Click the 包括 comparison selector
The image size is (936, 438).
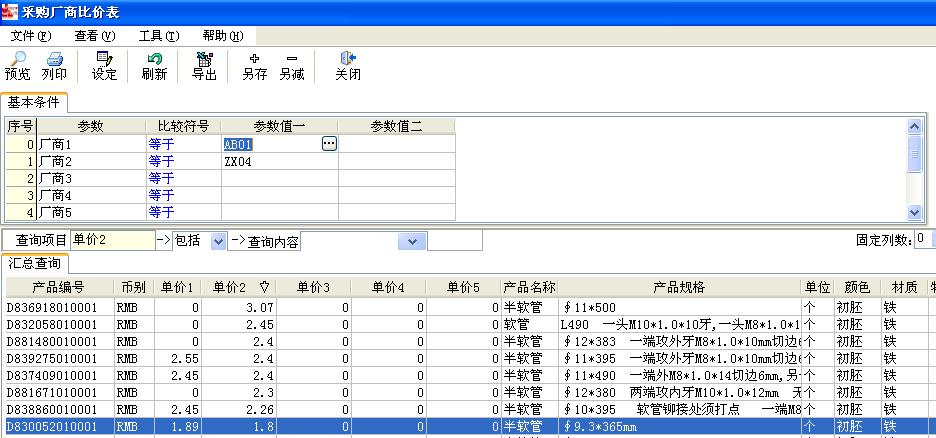198,241
